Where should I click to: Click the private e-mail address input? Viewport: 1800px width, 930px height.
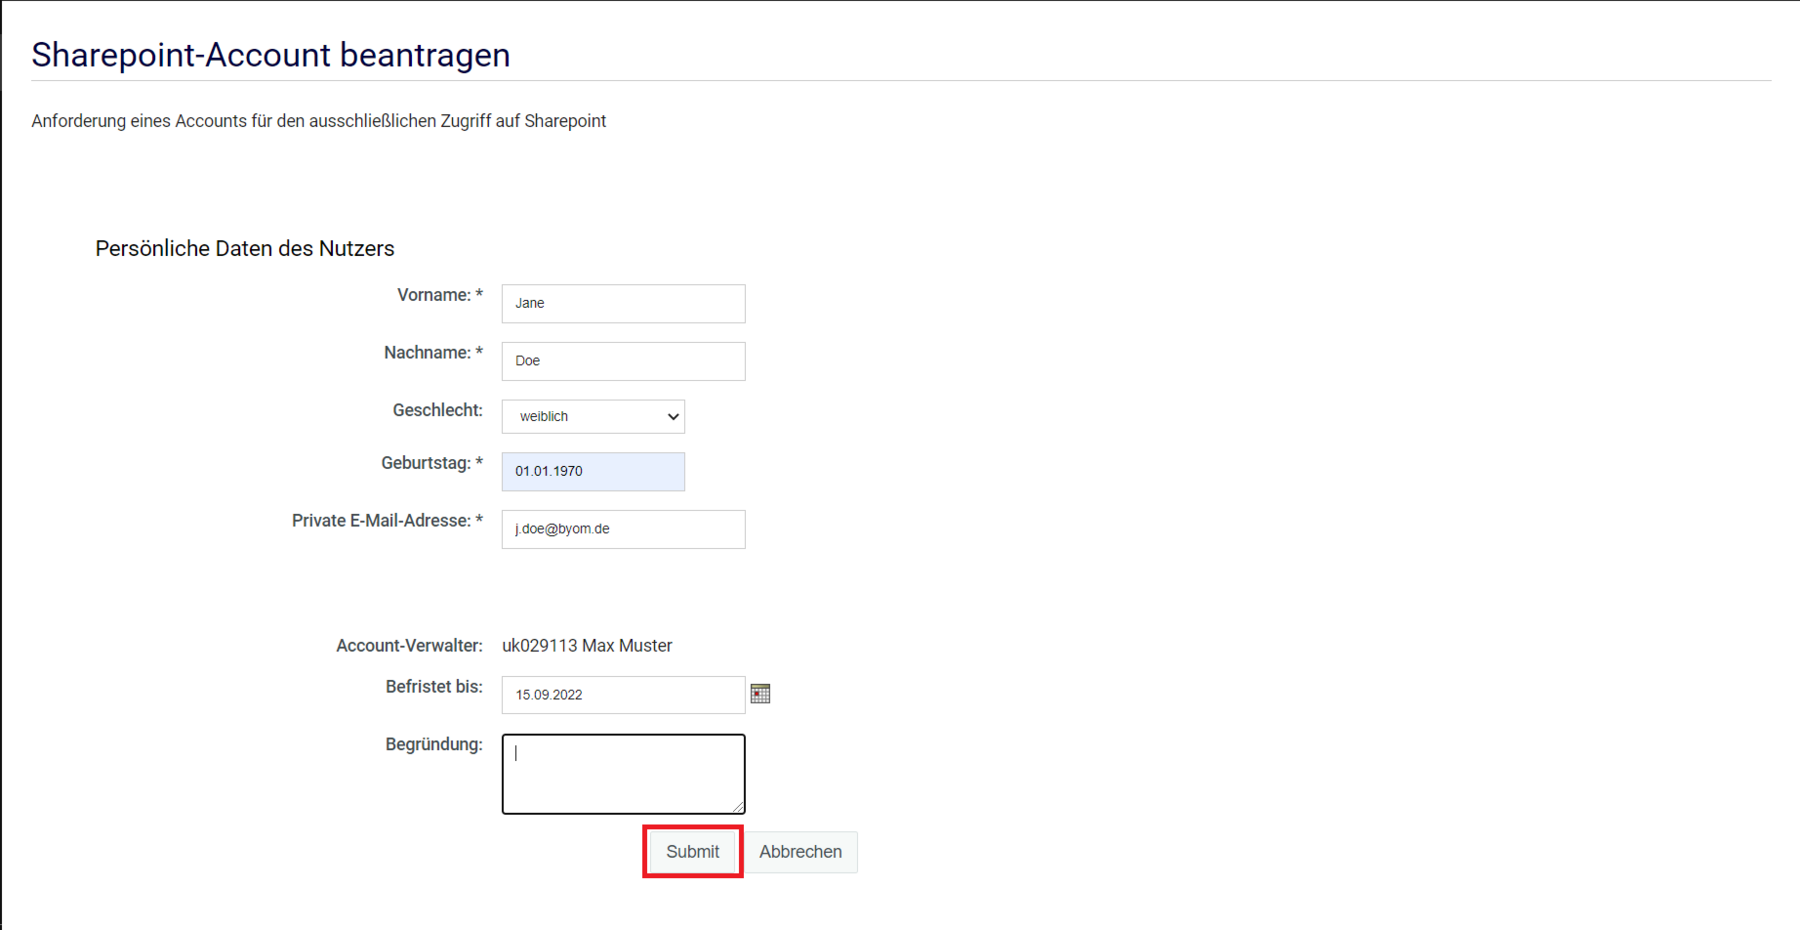coord(623,529)
